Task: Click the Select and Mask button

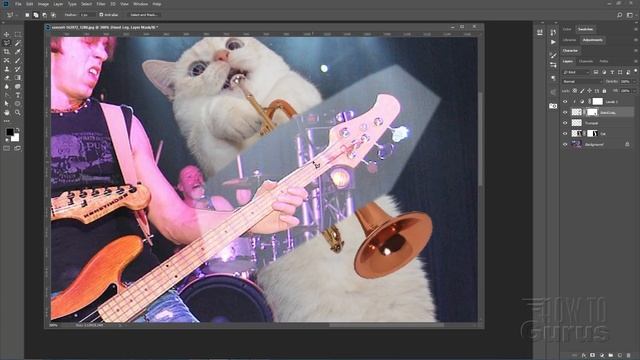Action: coord(144,15)
